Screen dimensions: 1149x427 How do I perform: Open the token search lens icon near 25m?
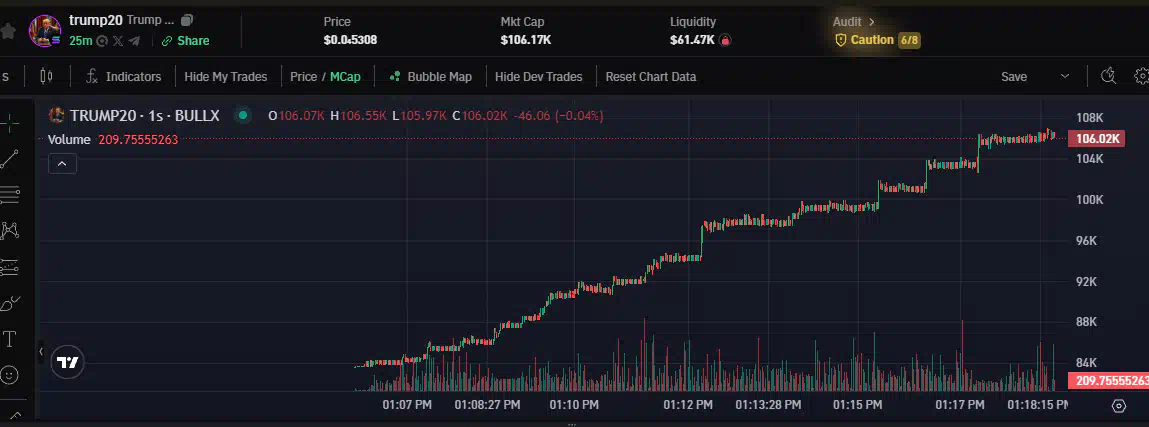pyautogui.click(x=103, y=41)
